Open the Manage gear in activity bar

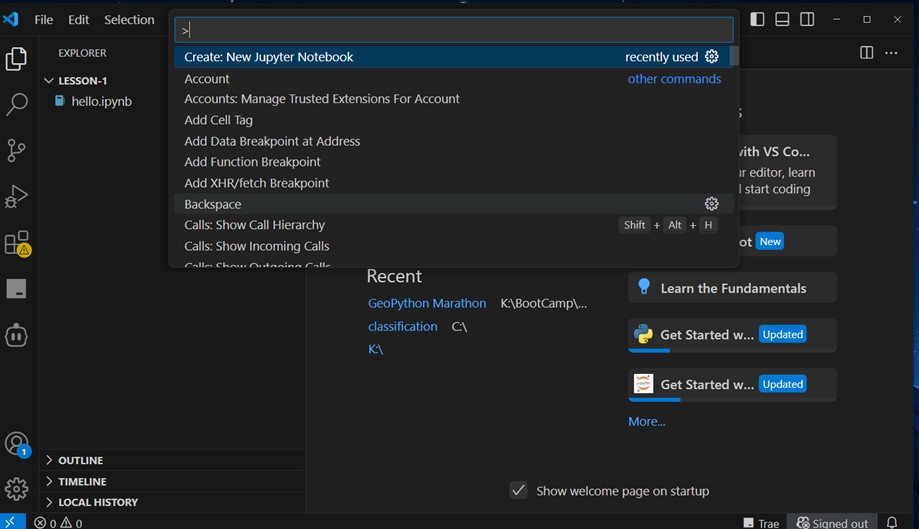16,489
